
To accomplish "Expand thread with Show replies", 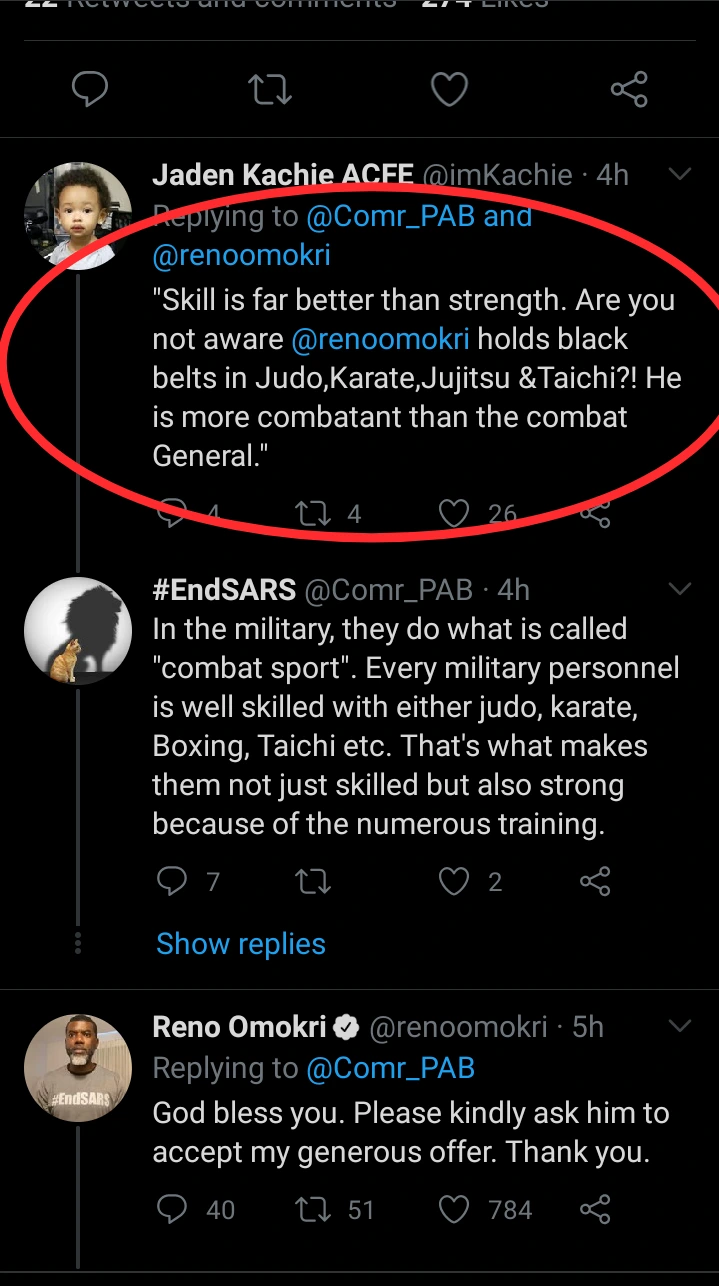I will pyautogui.click(x=241, y=944).
